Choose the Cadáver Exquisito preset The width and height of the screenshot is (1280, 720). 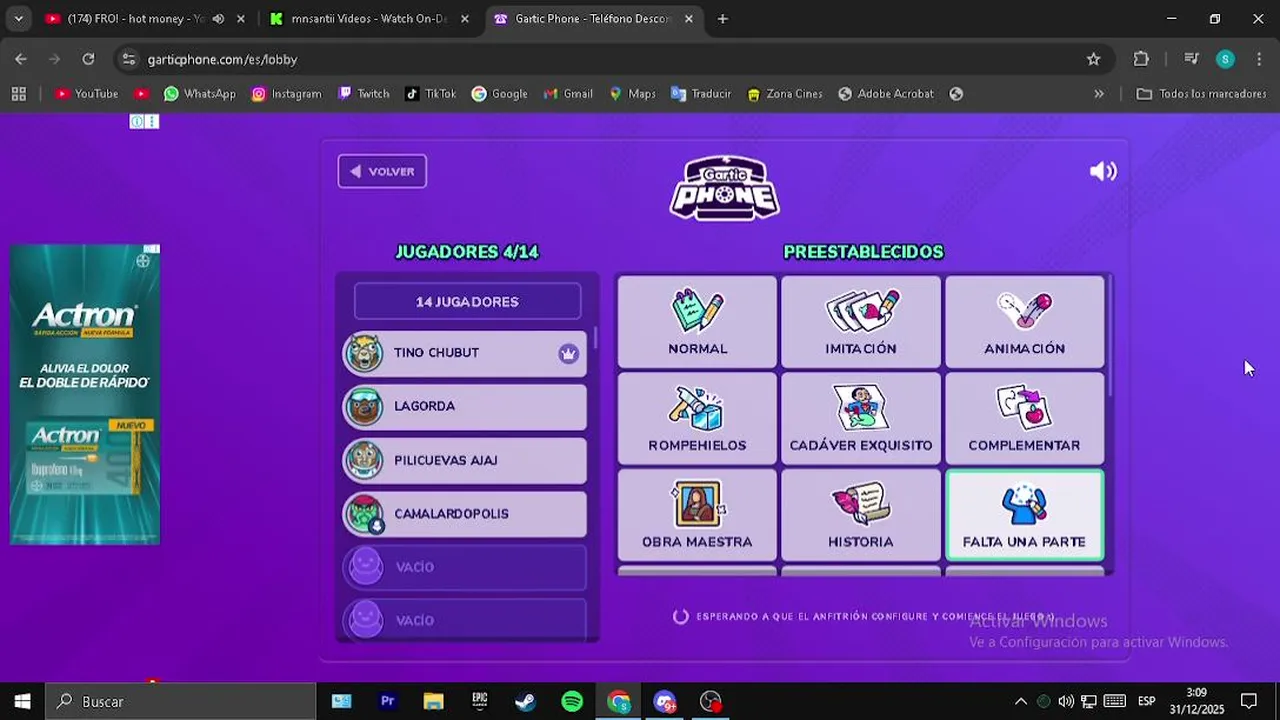point(861,418)
